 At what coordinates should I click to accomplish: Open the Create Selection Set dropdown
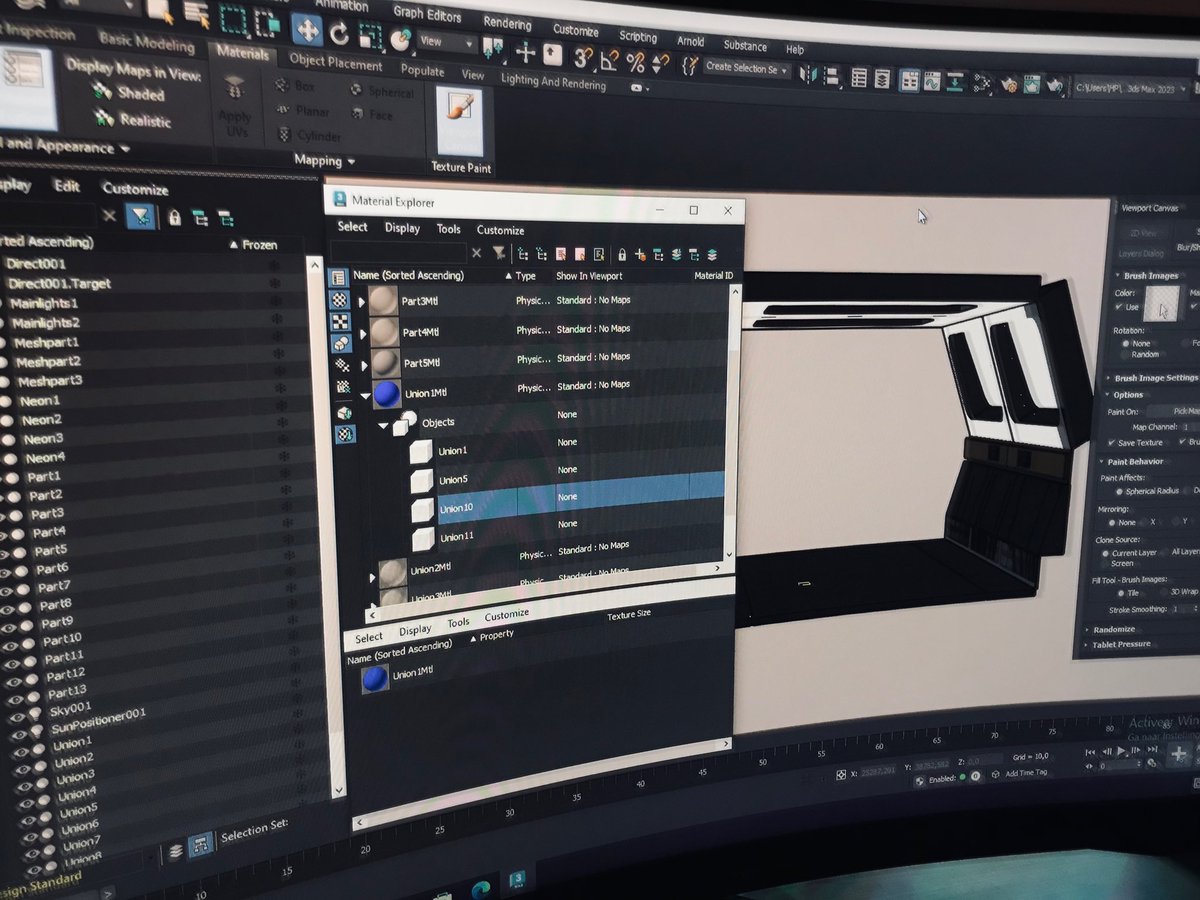748,69
